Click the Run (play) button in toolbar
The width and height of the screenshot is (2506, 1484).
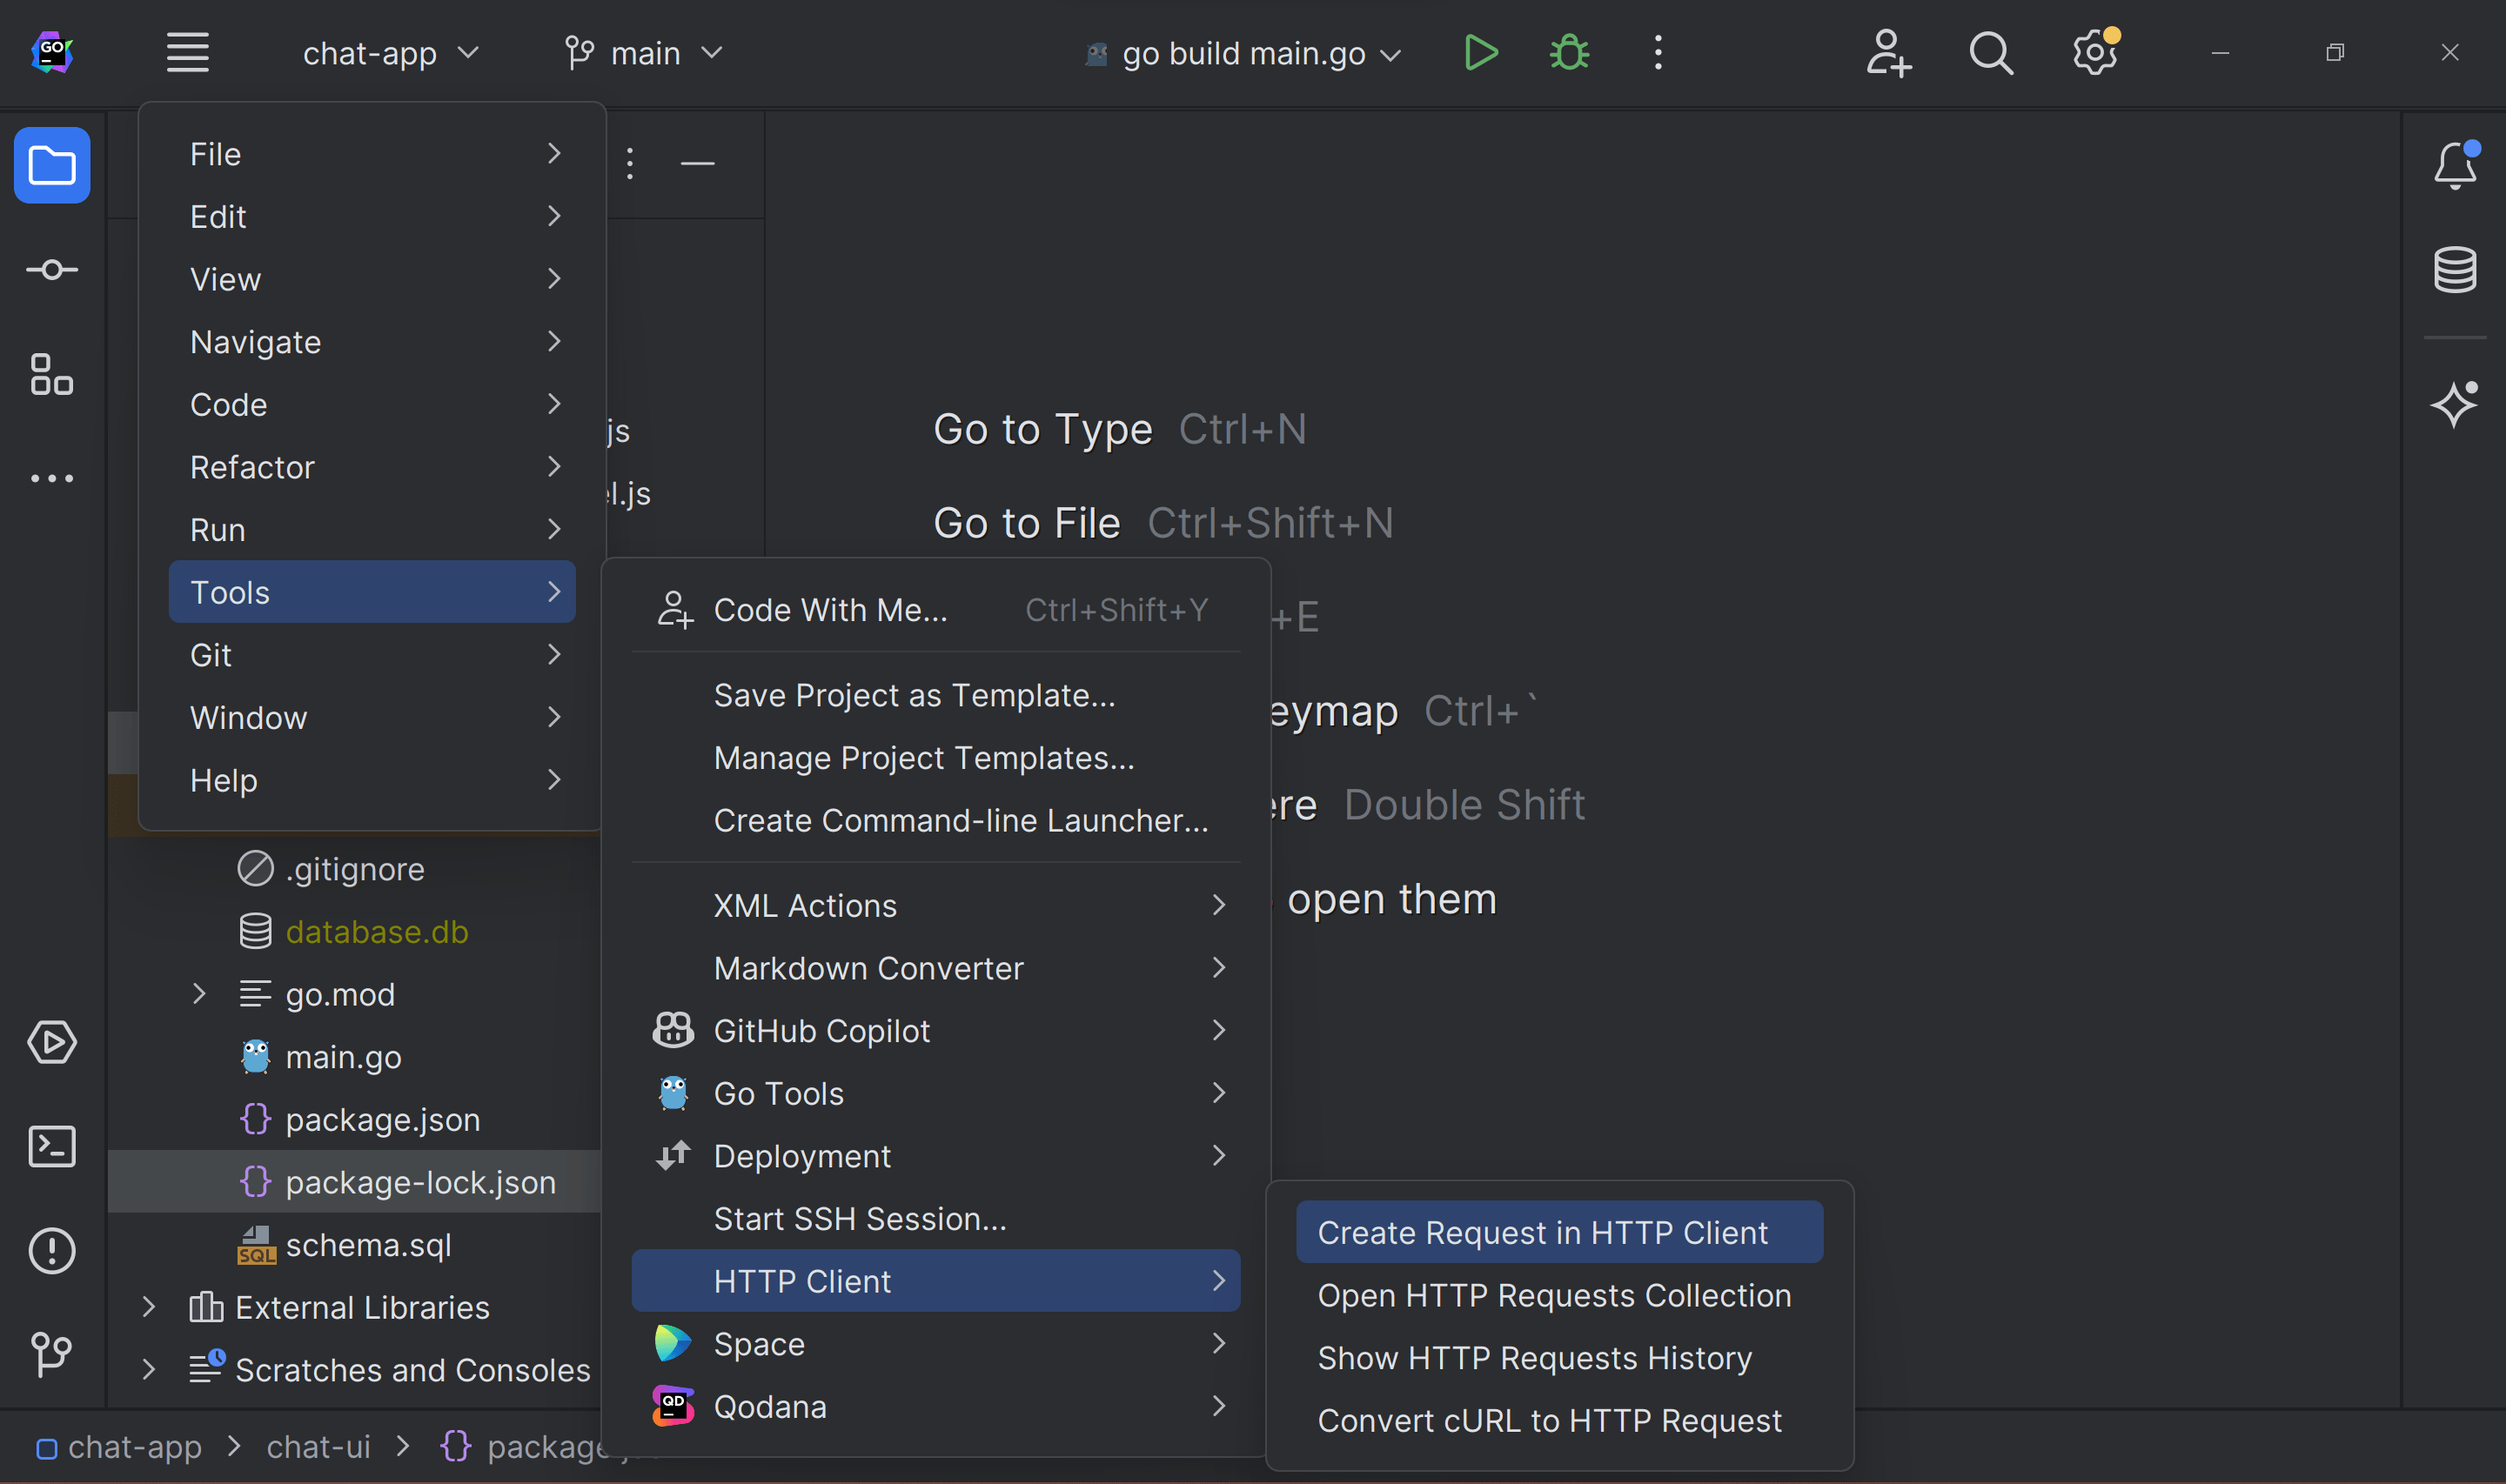1481,53
